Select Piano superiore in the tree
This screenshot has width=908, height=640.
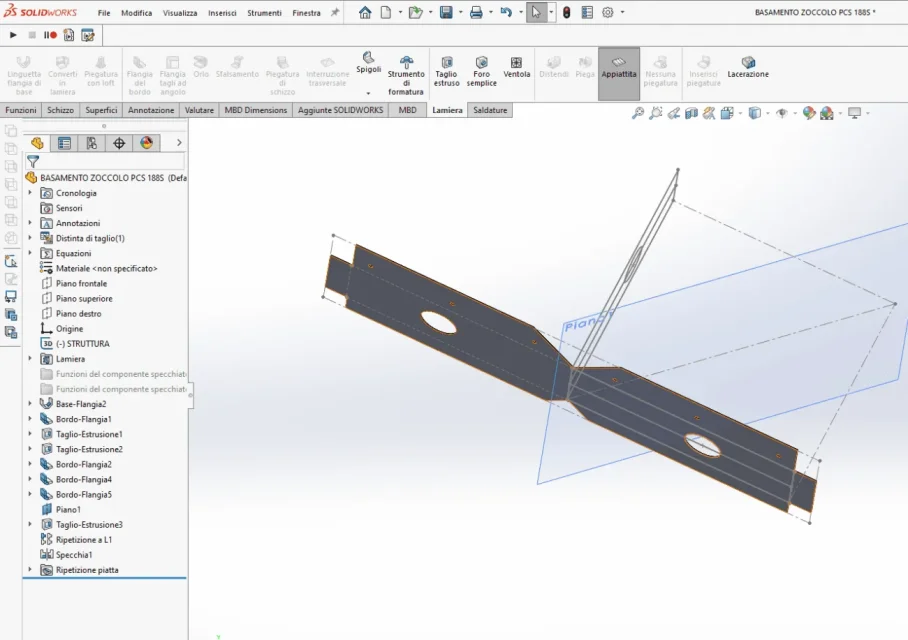tap(84, 298)
